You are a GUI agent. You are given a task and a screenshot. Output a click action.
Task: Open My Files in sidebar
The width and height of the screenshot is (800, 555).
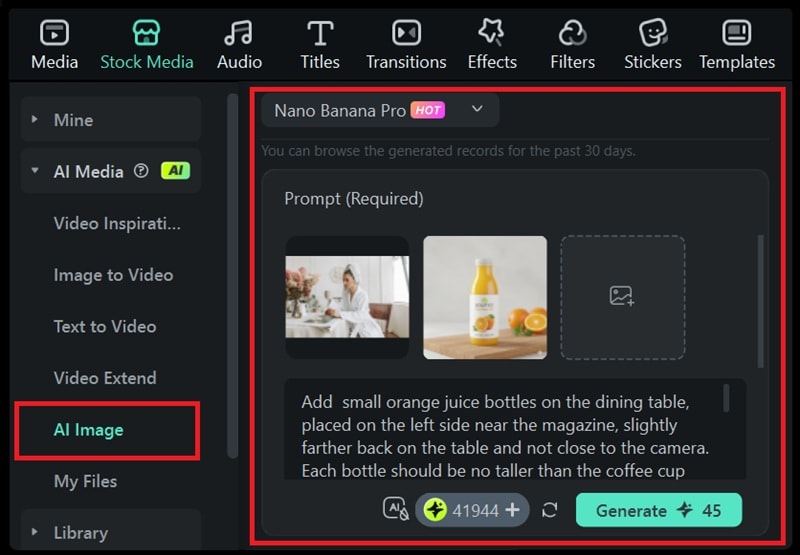coord(85,481)
